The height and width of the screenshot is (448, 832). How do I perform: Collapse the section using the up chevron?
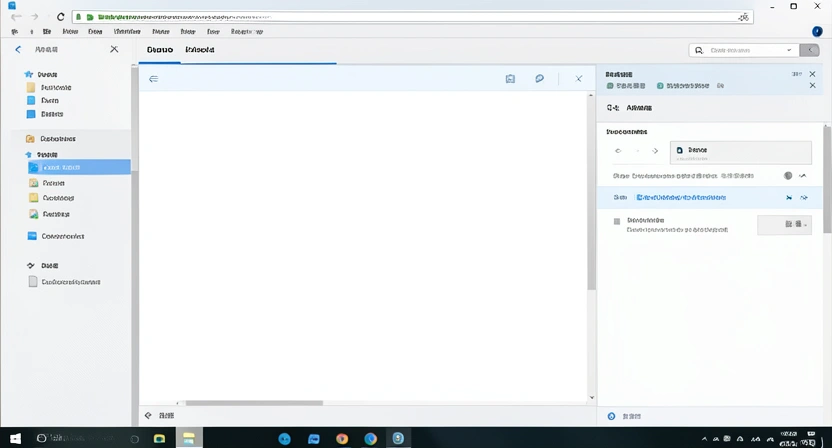tap(803, 176)
